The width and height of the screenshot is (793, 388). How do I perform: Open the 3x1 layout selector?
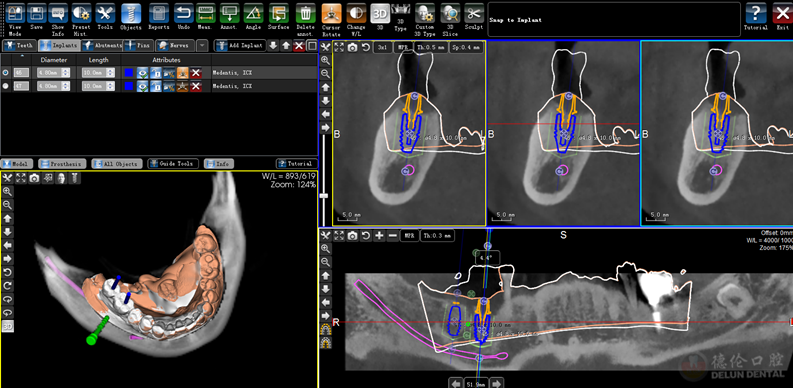click(x=382, y=48)
